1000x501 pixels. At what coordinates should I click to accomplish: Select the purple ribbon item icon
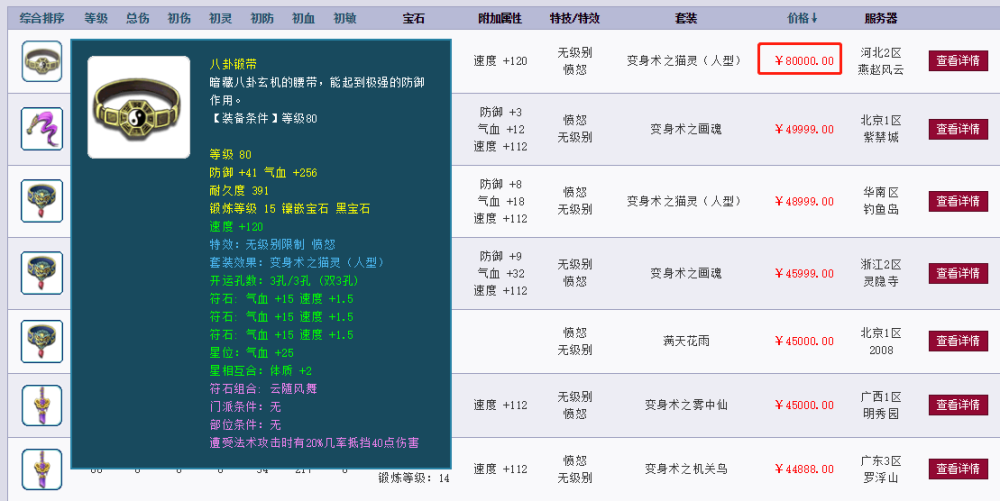41,129
